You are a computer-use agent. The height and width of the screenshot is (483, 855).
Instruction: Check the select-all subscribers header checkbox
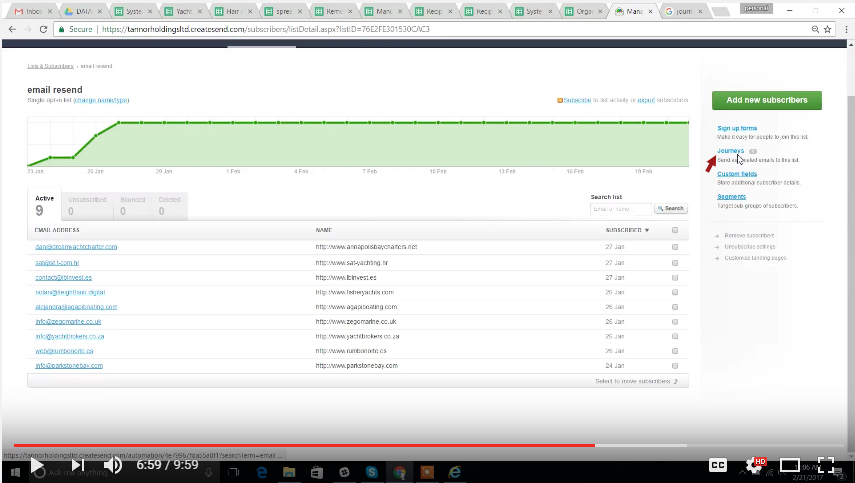click(x=675, y=230)
